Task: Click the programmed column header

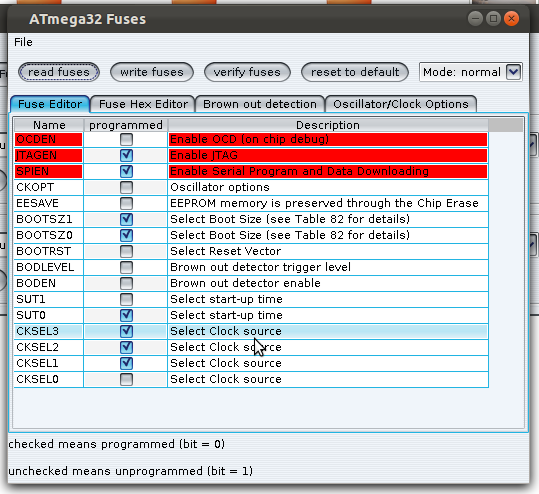Action: coord(125,125)
